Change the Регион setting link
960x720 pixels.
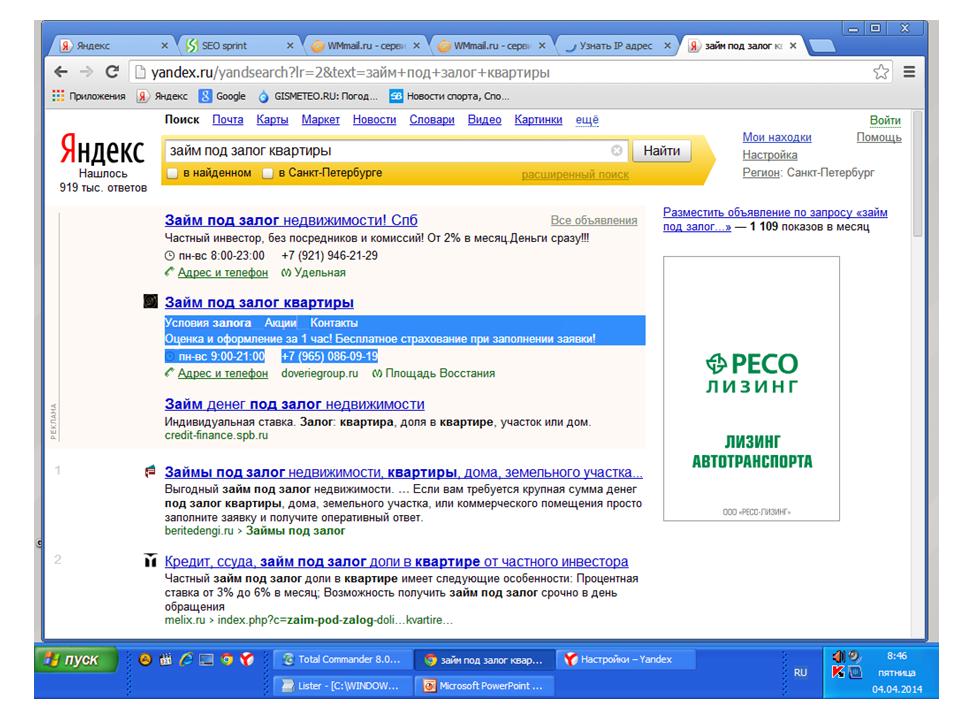coord(761,173)
